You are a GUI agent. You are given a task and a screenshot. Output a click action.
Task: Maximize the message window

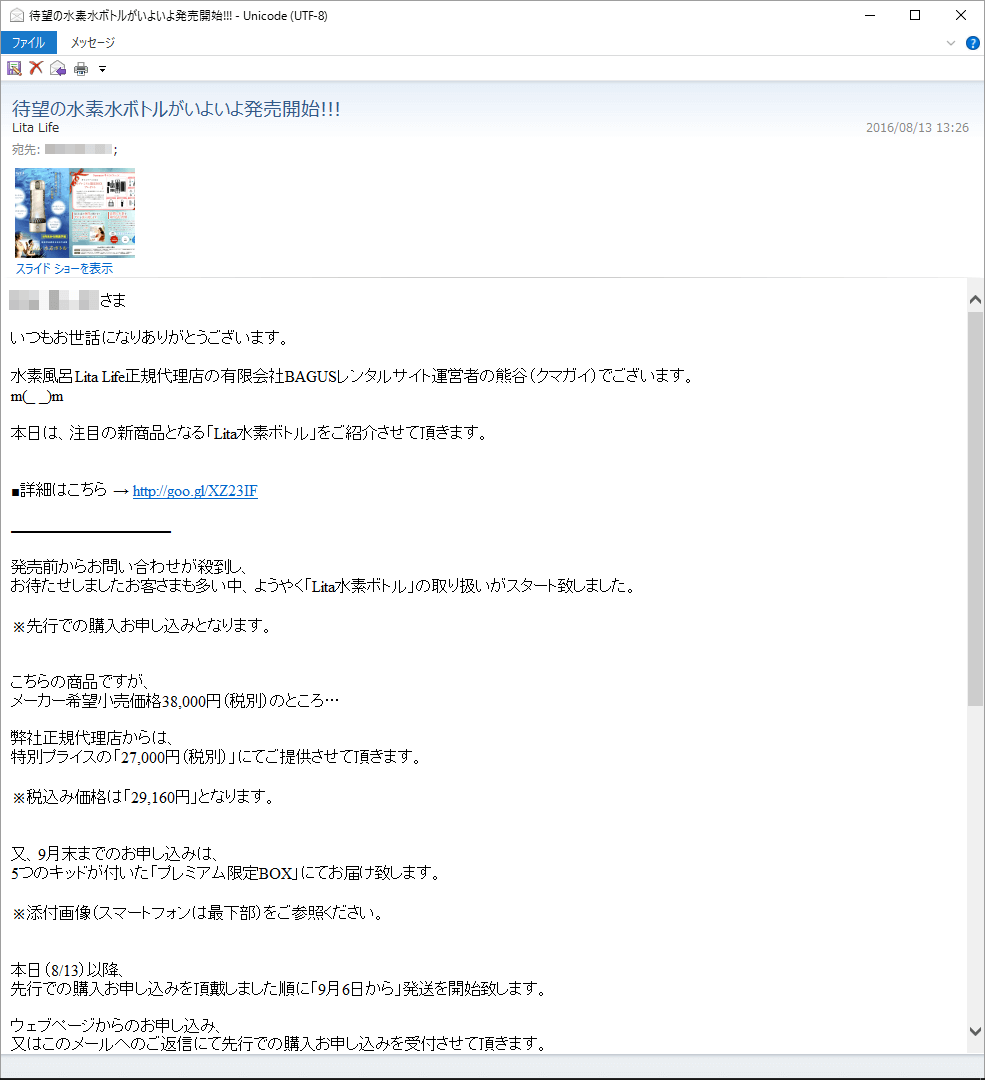(x=915, y=15)
